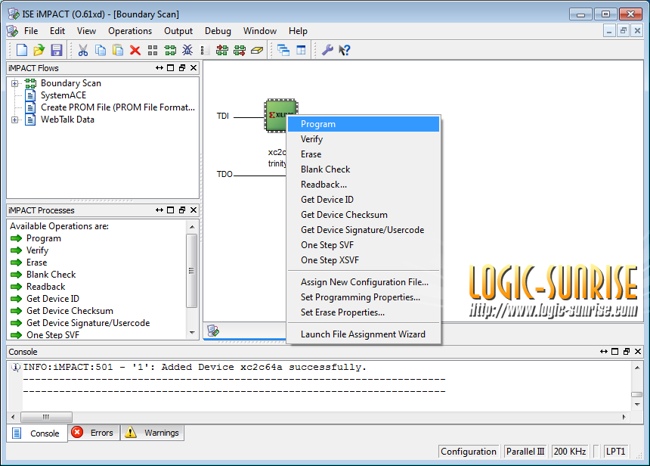650x466 pixels.
Task: Switch to the Errors tab
Action: point(94,433)
